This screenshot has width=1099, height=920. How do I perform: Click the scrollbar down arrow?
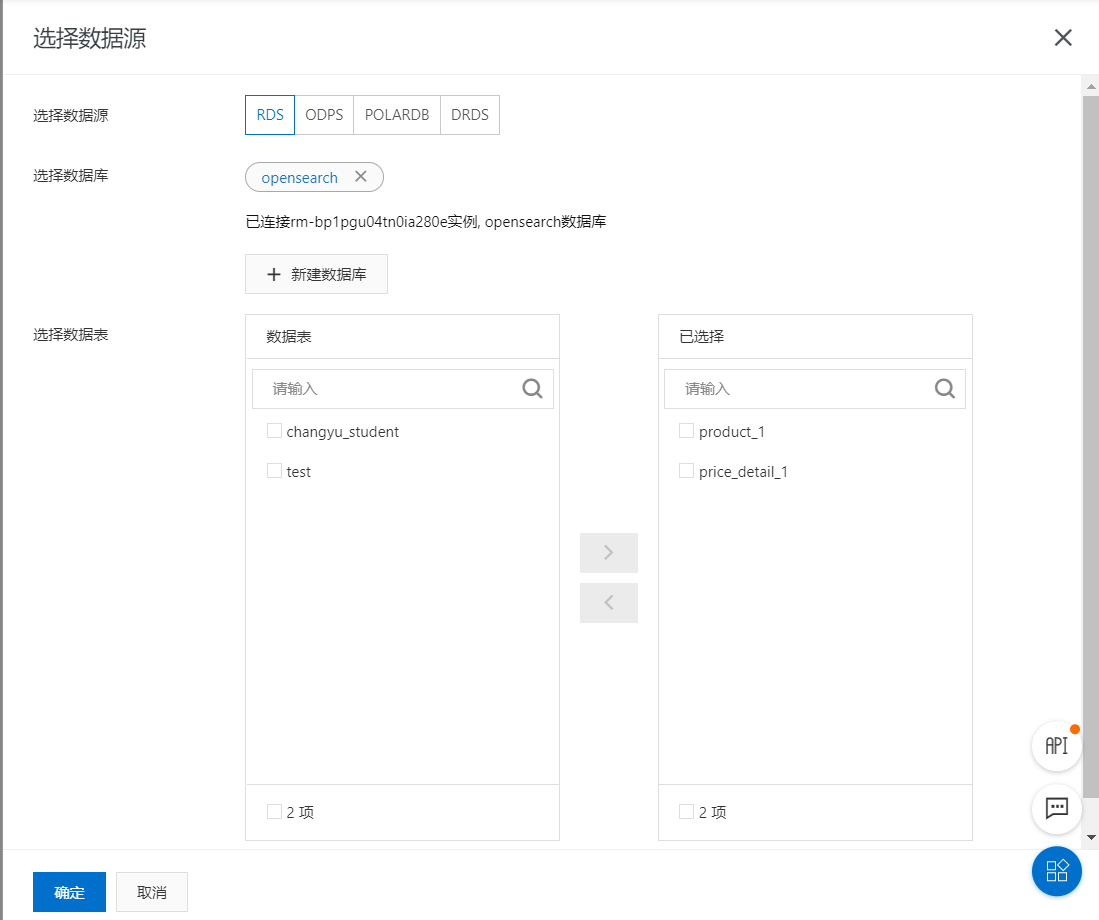pos(1091,837)
